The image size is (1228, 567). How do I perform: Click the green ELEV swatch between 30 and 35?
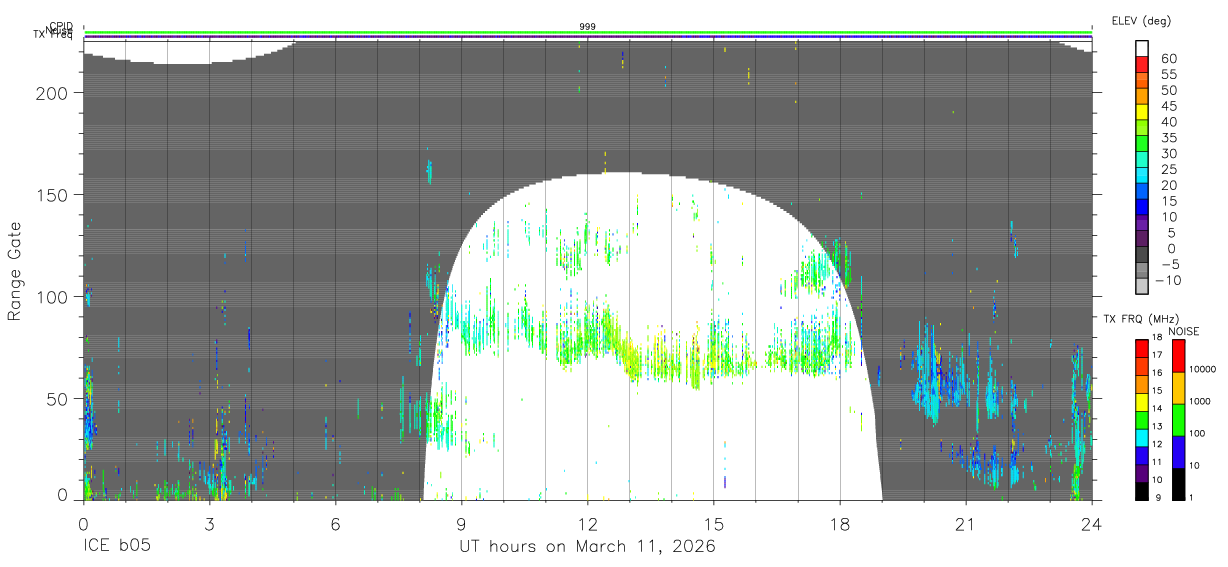click(x=1142, y=144)
